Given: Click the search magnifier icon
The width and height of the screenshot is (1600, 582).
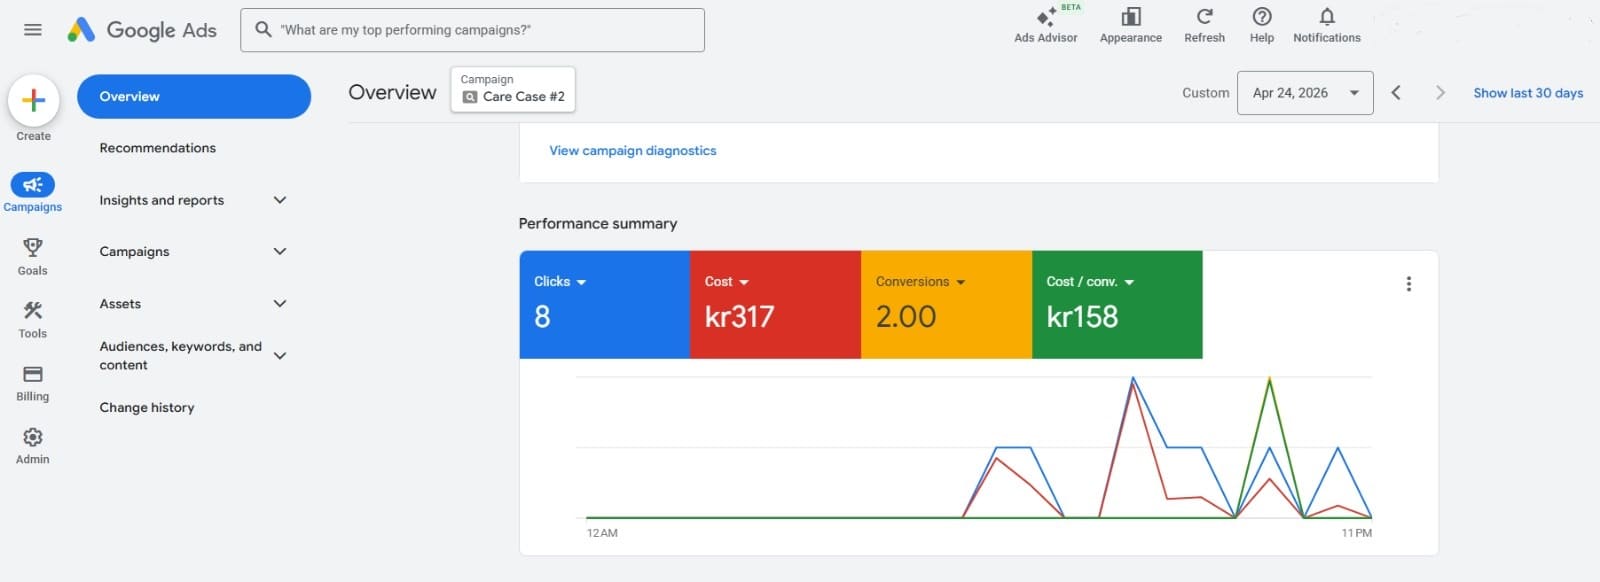Looking at the screenshot, I should pos(263,29).
